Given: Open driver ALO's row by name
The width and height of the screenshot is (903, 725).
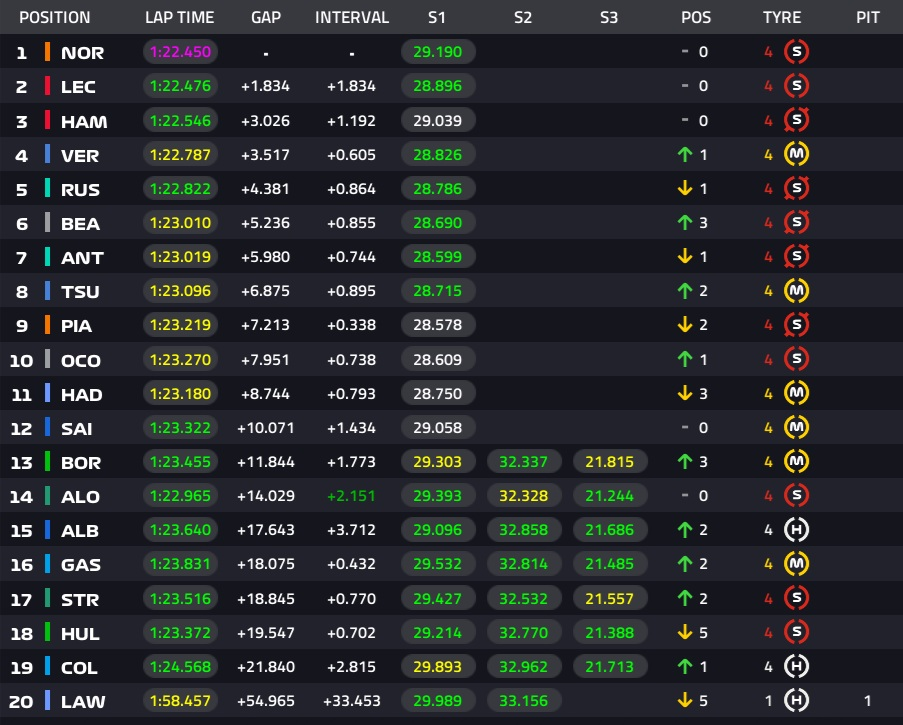Looking at the screenshot, I should click(x=82, y=496).
